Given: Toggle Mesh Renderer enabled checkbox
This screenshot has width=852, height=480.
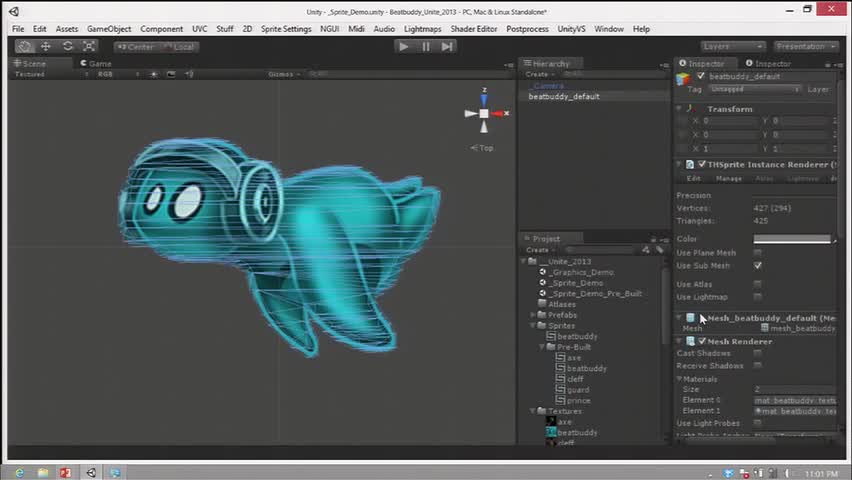Looking at the screenshot, I should [701, 341].
